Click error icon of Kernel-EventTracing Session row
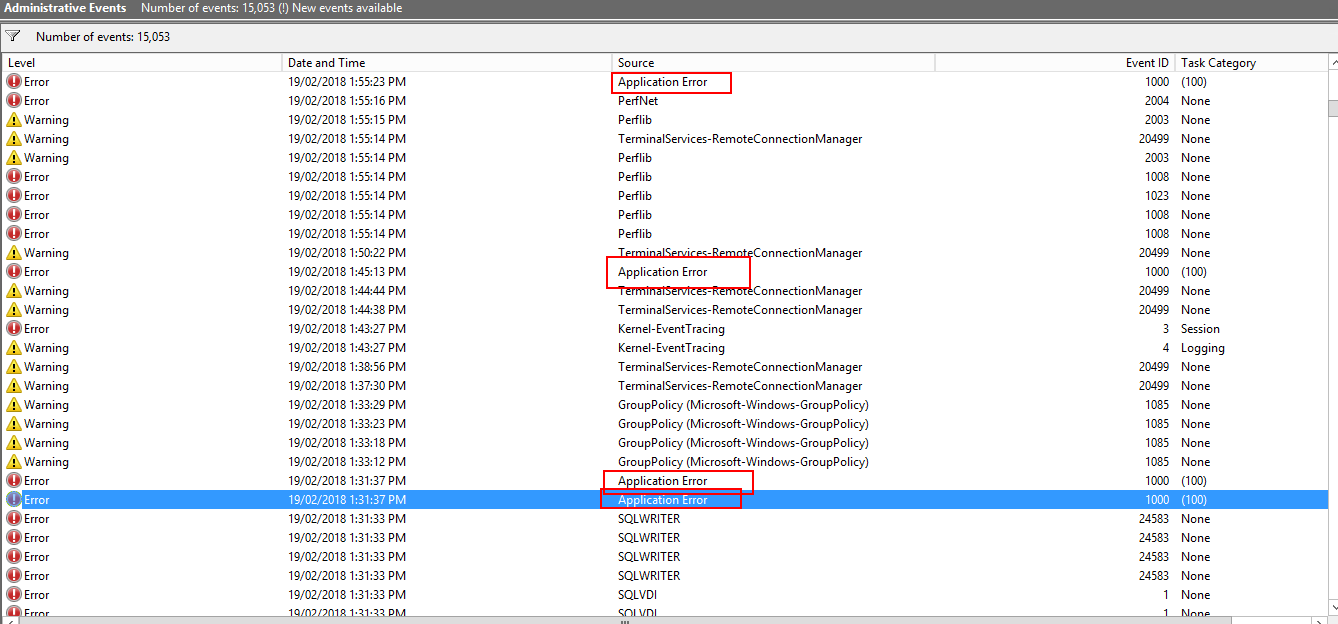The image size is (1338, 624). tap(14, 329)
